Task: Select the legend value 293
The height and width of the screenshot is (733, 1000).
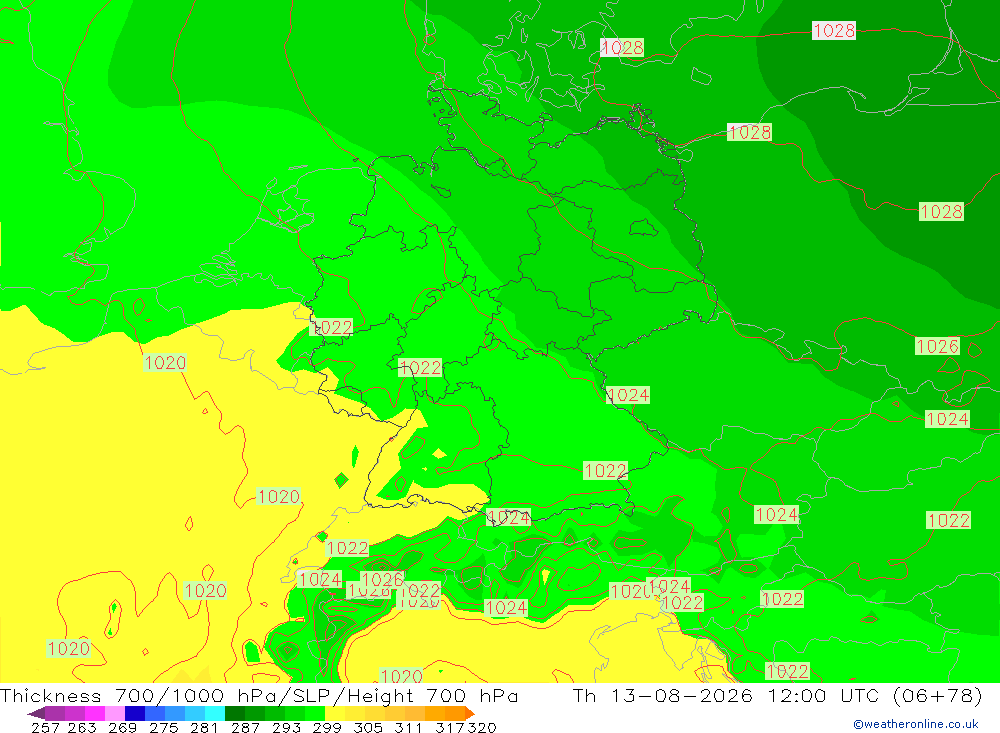Action: pos(286,727)
